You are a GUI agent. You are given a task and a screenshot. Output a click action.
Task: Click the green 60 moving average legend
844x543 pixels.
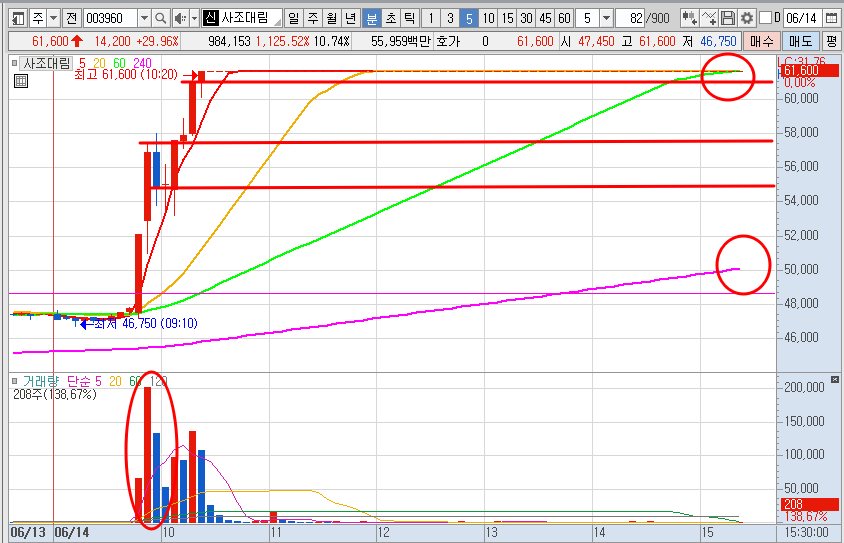pos(119,63)
